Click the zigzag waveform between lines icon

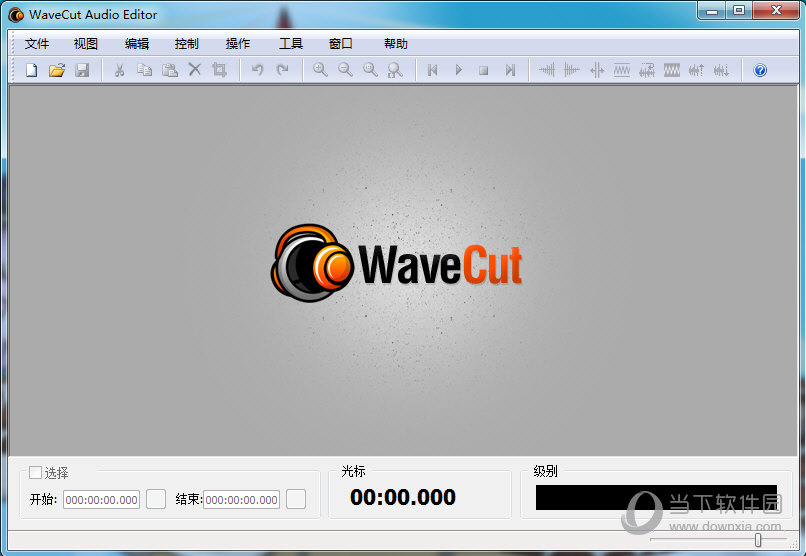pos(622,70)
